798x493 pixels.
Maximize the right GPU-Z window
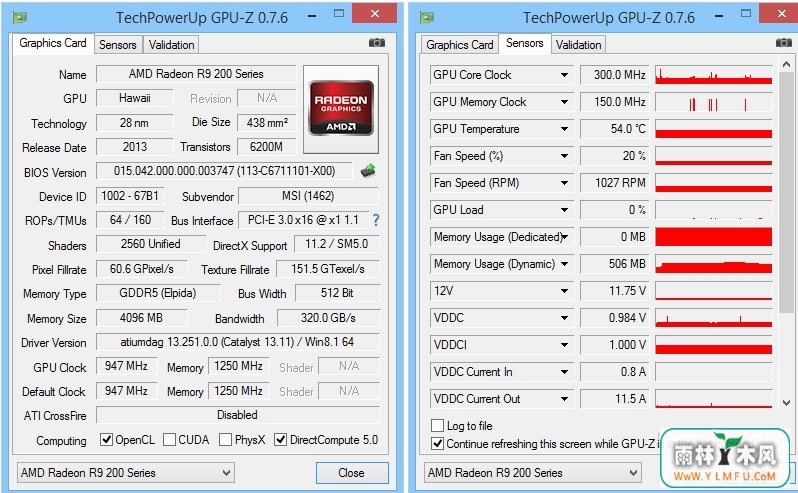pyautogui.click(x=746, y=14)
